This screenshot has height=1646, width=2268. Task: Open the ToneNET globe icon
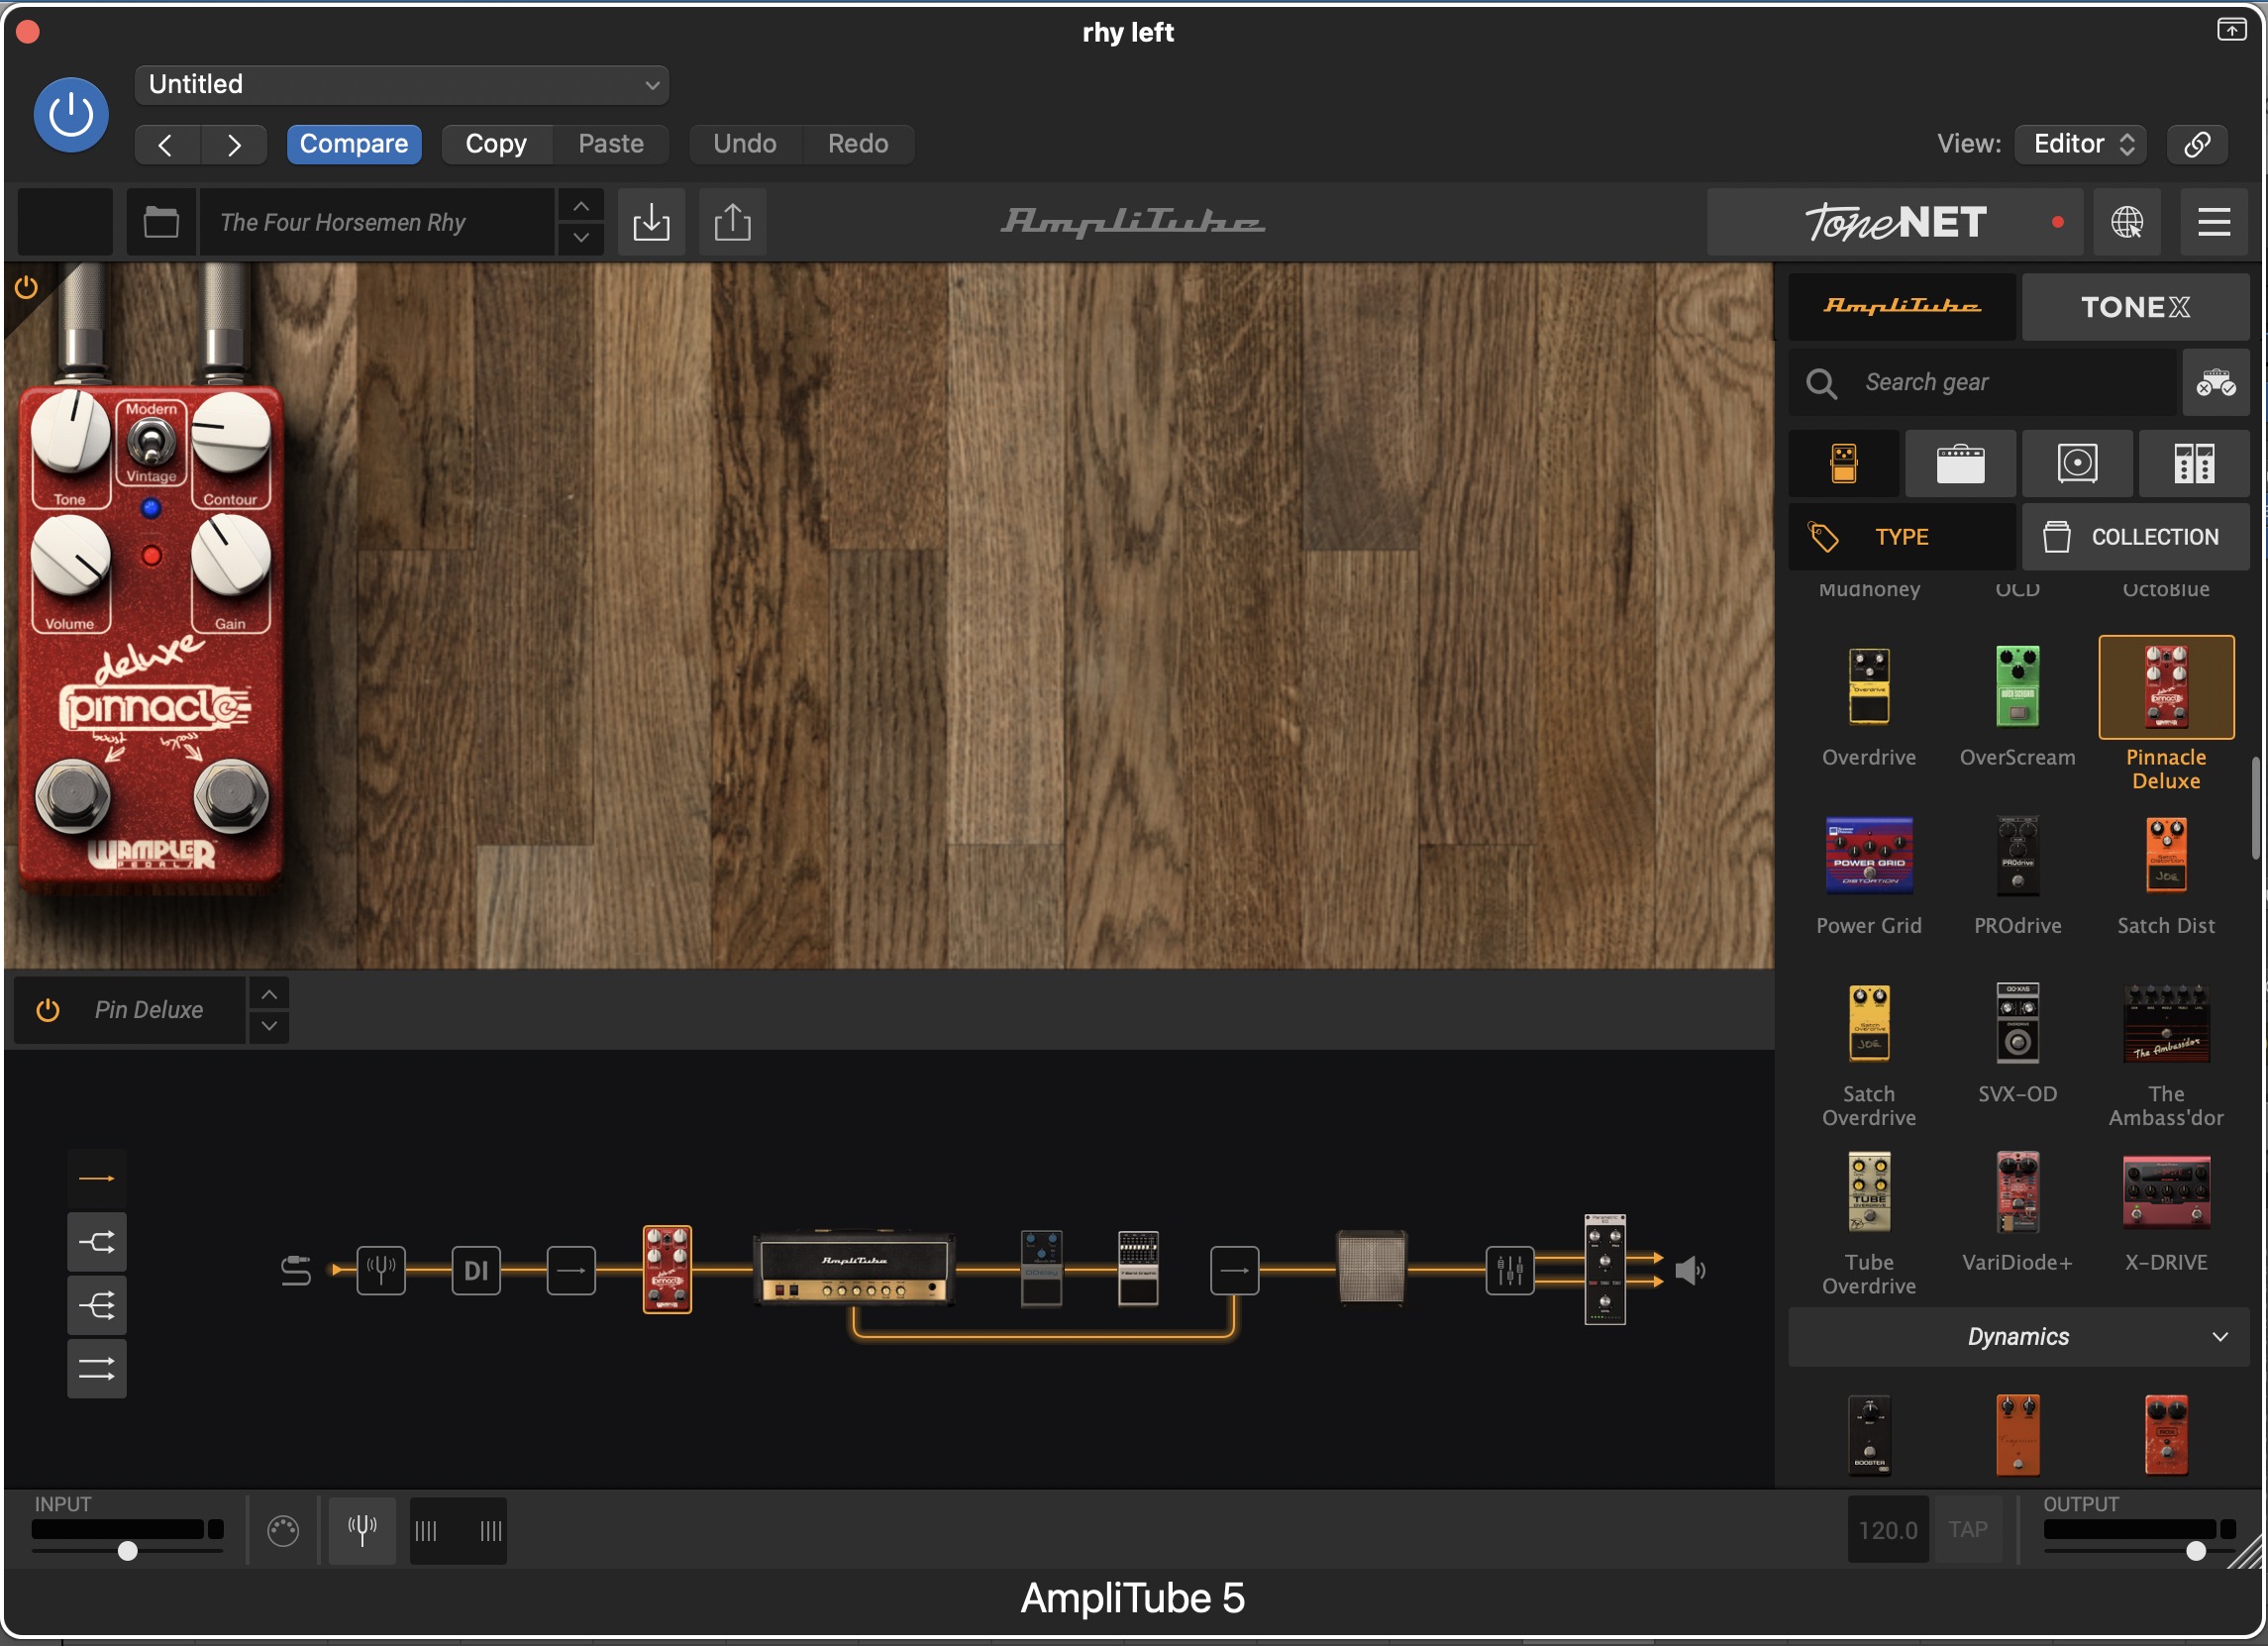[2126, 222]
